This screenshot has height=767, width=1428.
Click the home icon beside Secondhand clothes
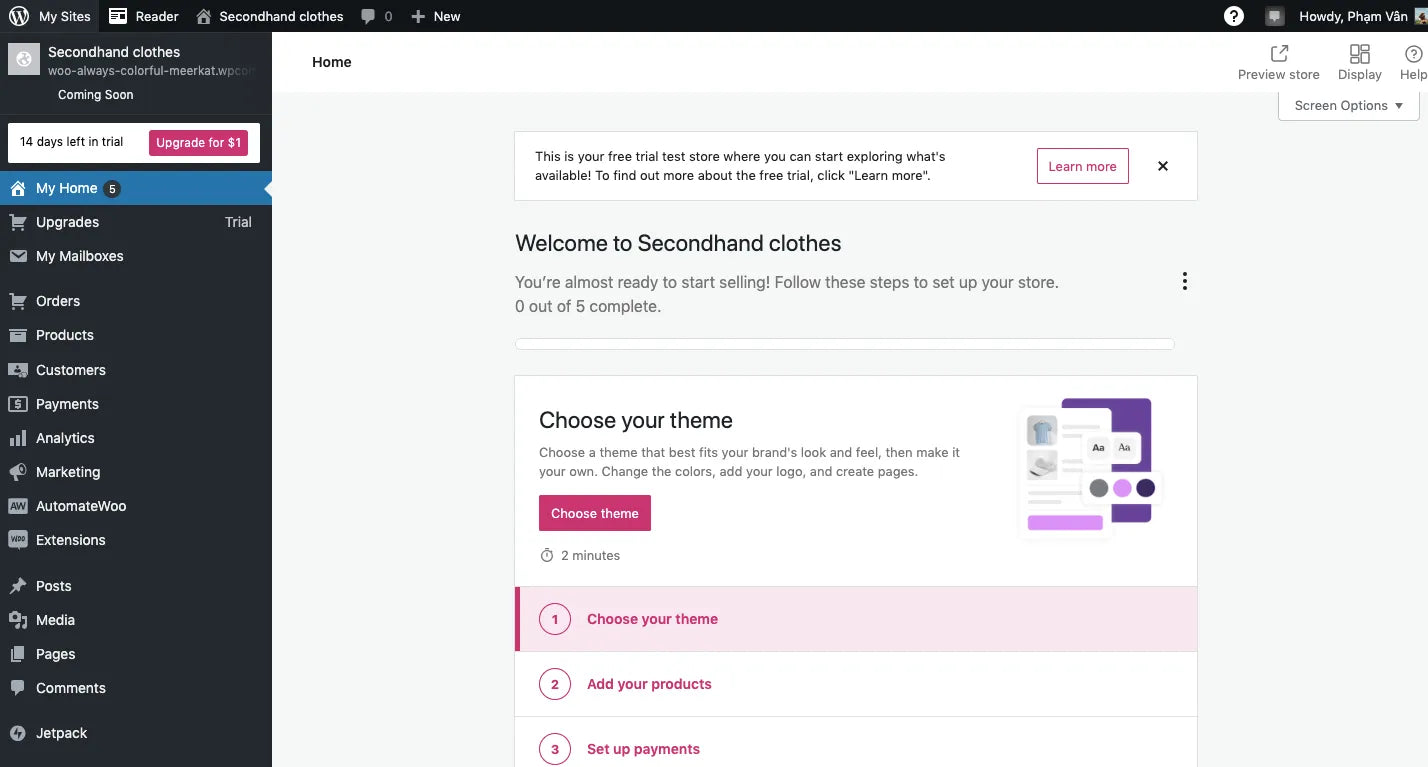pyautogui.click(x=204, y=16)
